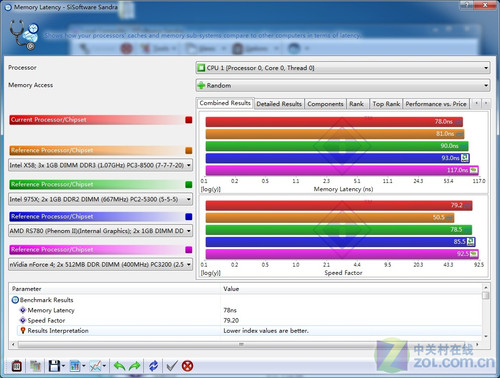
Task: Click the tab strip right scroll arrow
Action: (x=486, y=103)
